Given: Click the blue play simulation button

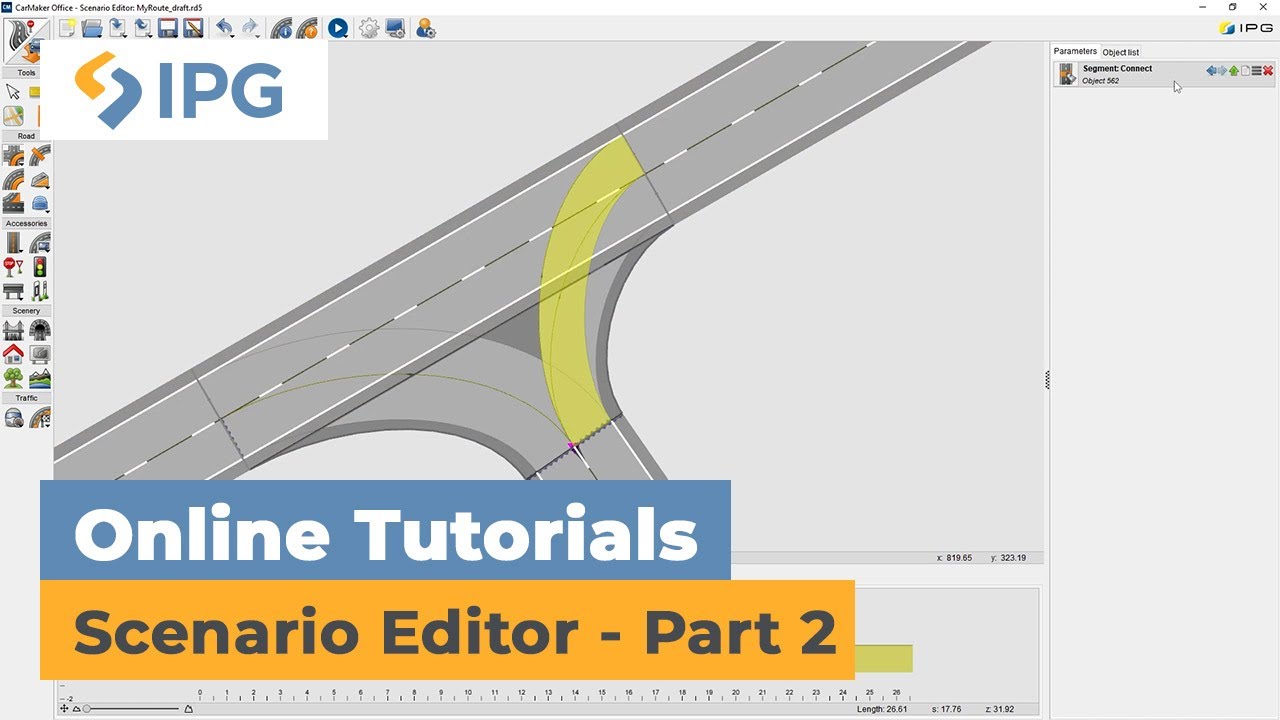Looking at the screenshot, I should point(338,28).
